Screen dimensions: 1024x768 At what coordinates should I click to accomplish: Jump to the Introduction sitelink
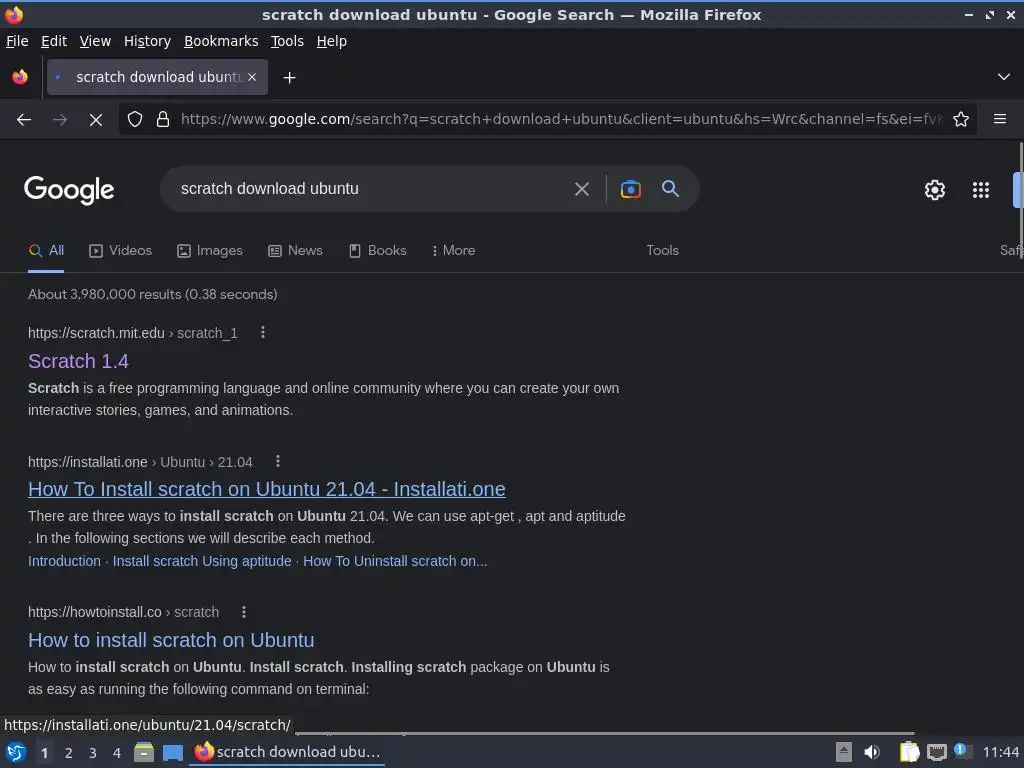(64, 561)
